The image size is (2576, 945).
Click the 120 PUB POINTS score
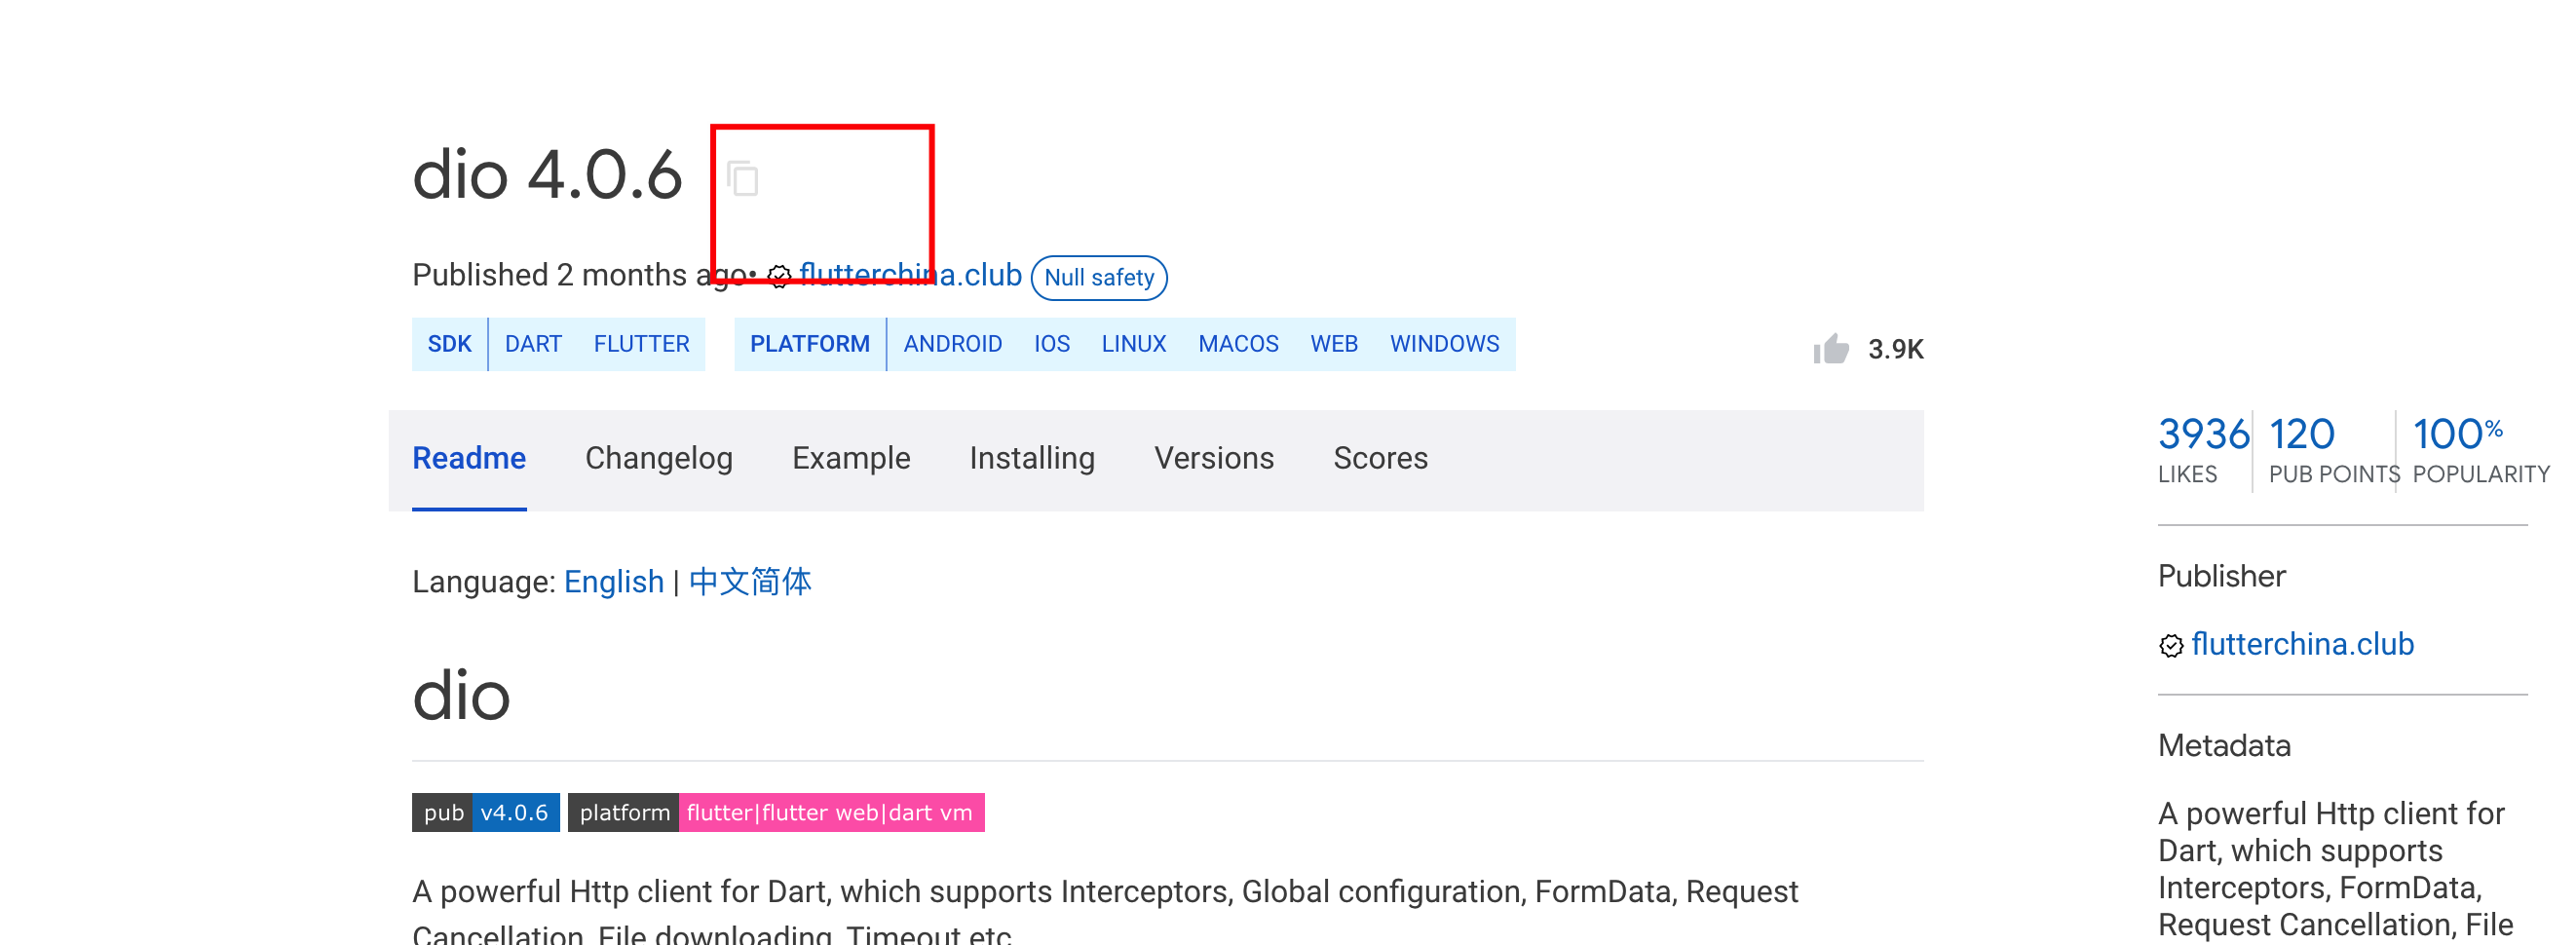pos(2333,450)
